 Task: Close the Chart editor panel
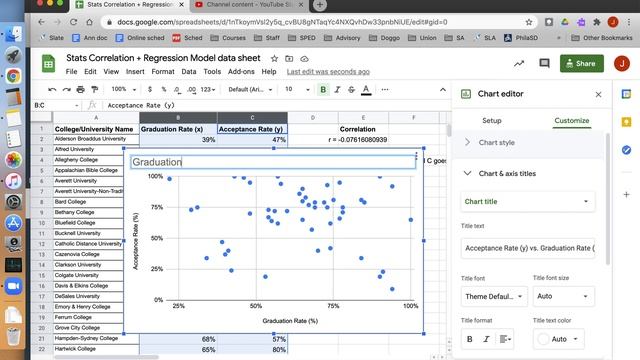click(598, 94)
